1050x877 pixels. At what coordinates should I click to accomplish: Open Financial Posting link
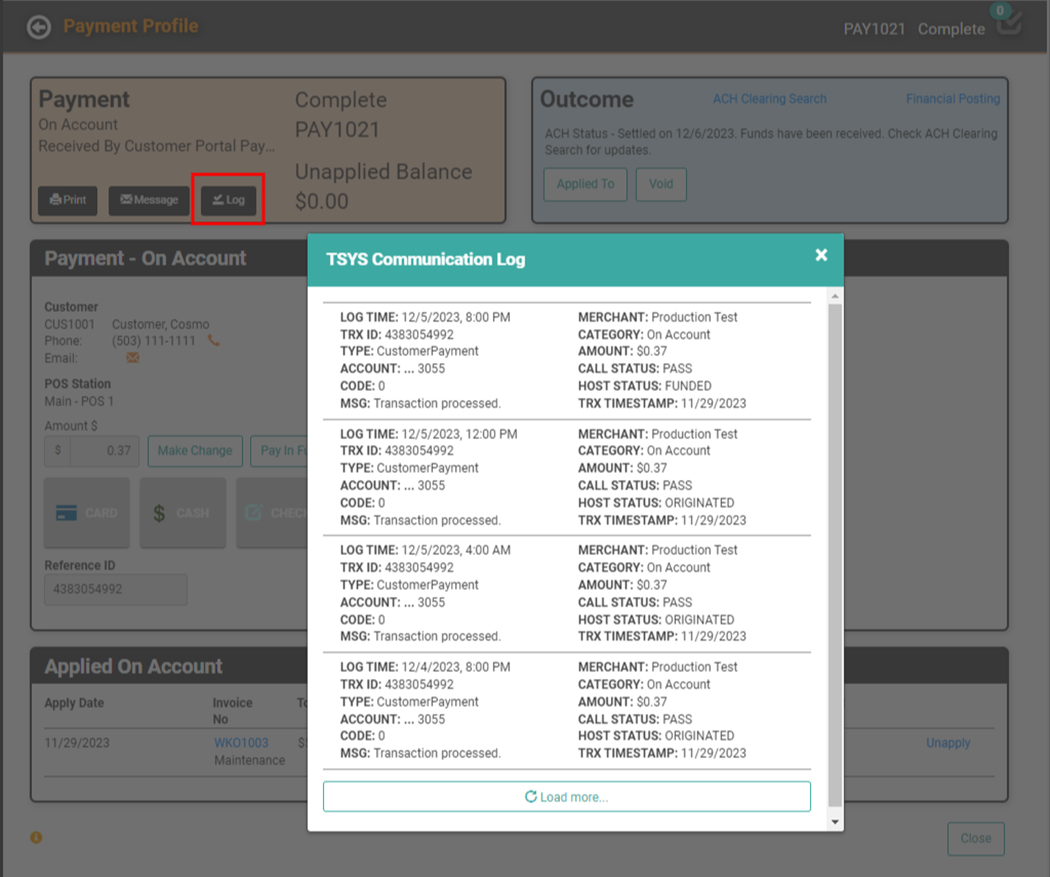tap(953, 99)
